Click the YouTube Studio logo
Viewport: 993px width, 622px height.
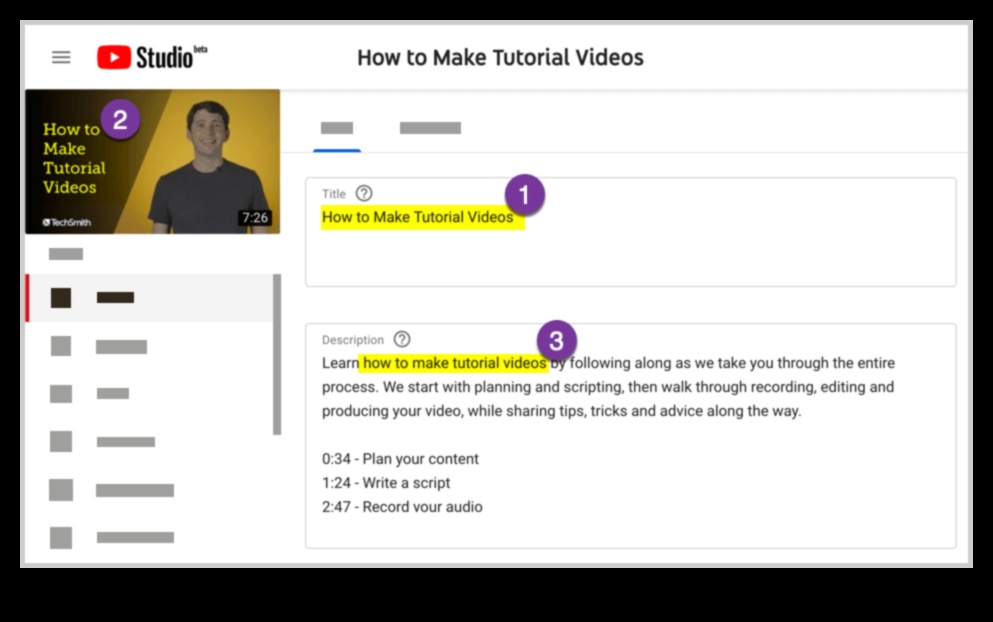click(151, 57)
